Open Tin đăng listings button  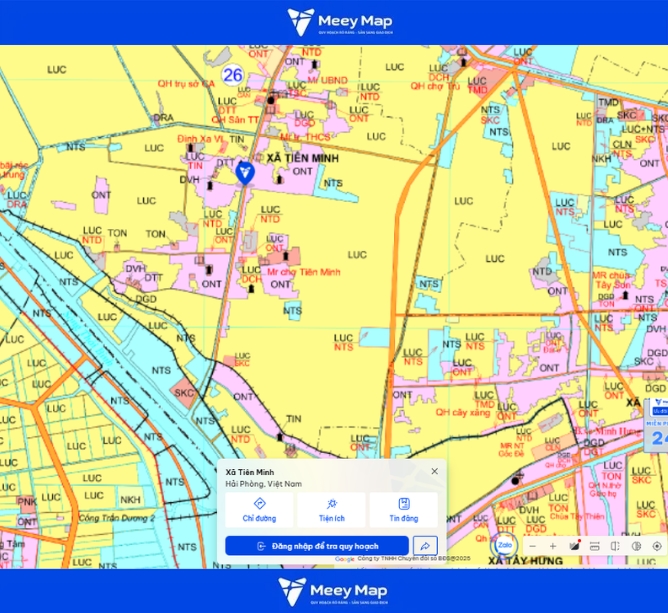click(x=403, y=510)
